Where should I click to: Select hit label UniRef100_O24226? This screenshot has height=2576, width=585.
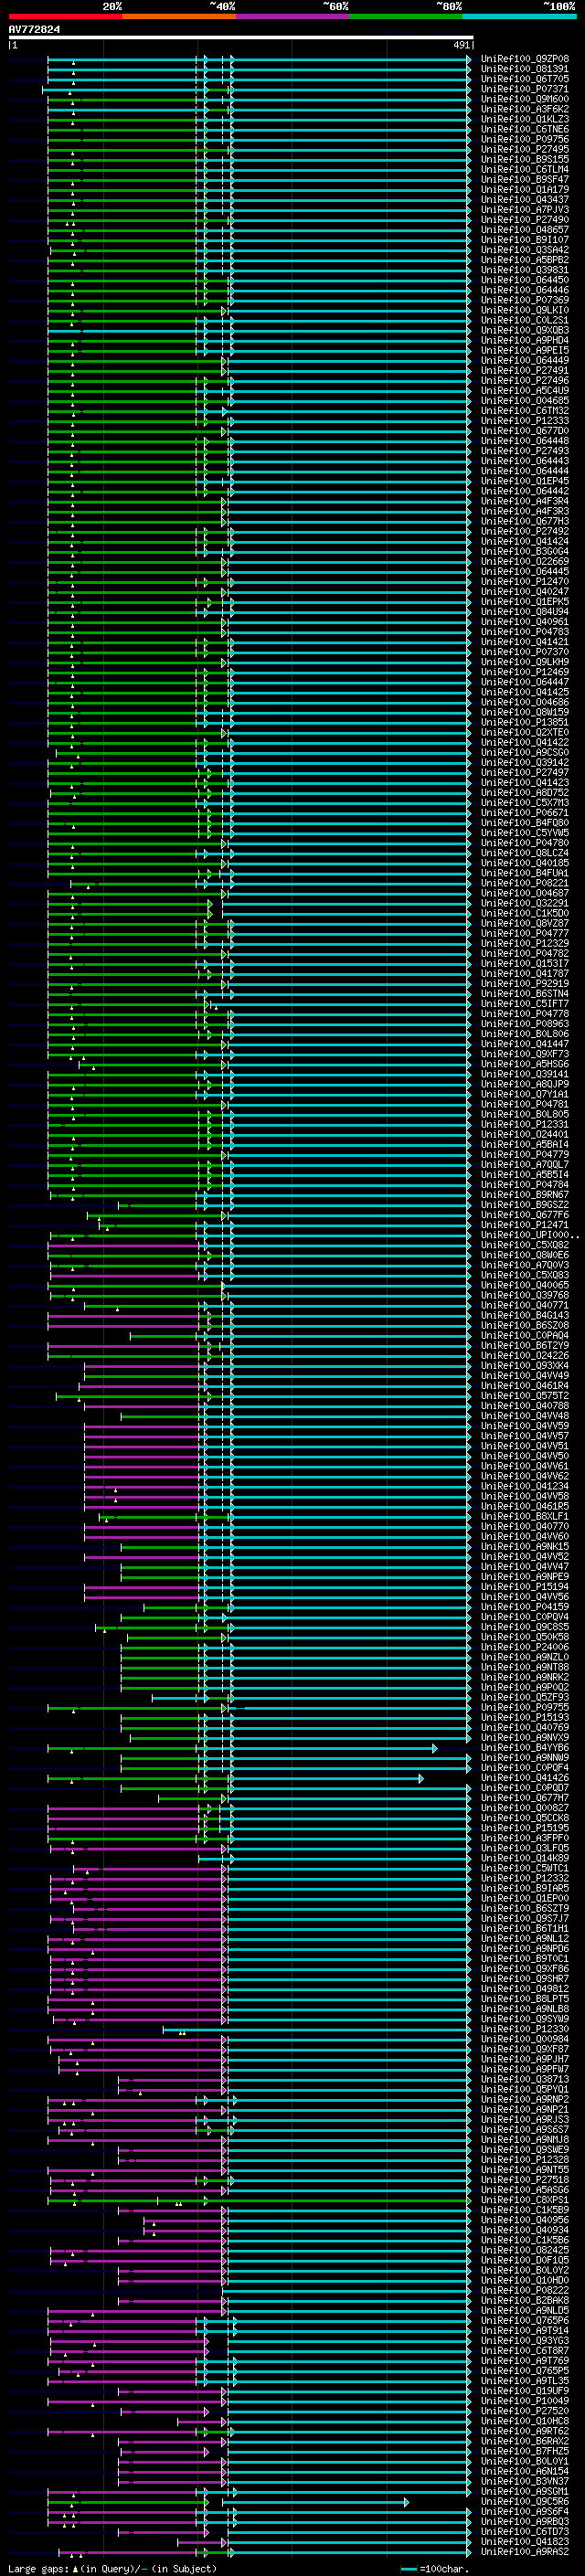point(525,1356)
